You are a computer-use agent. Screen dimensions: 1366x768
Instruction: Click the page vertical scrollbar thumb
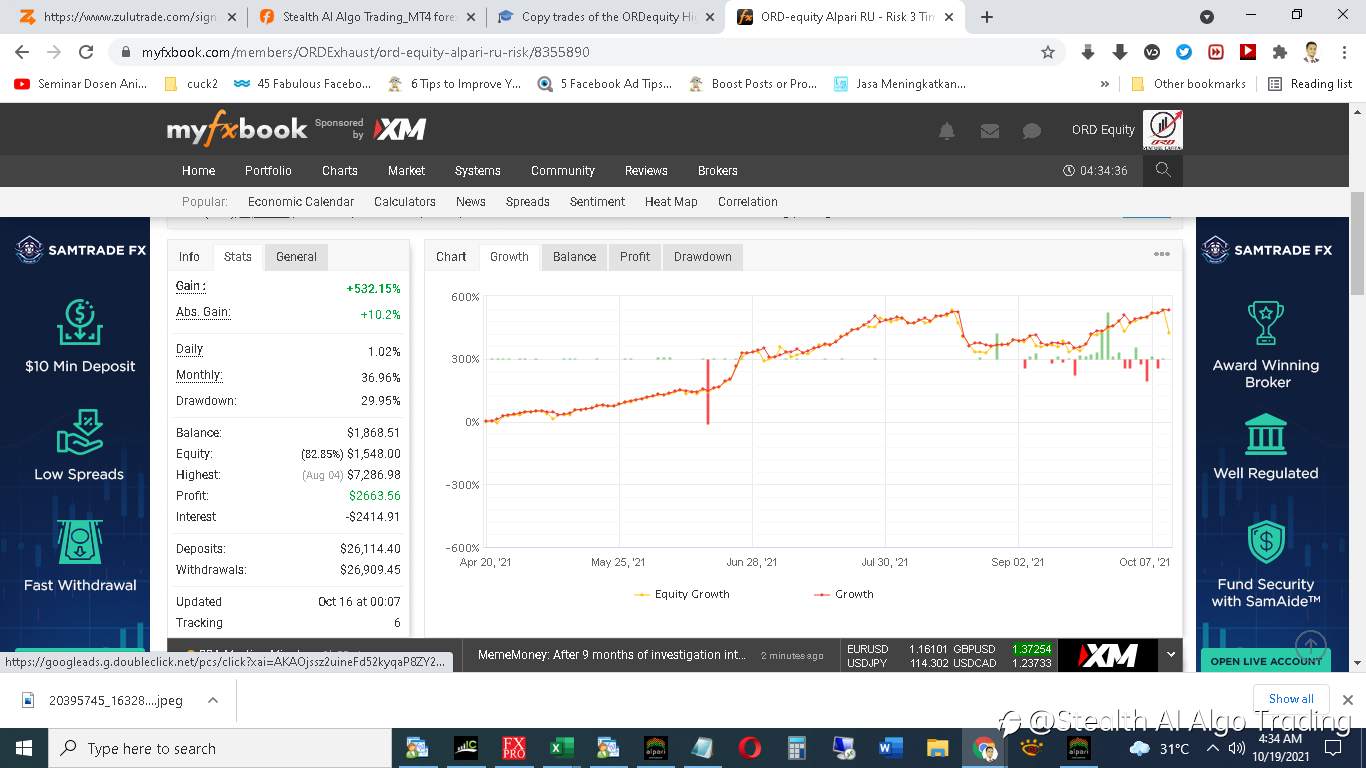point(1357,245)
